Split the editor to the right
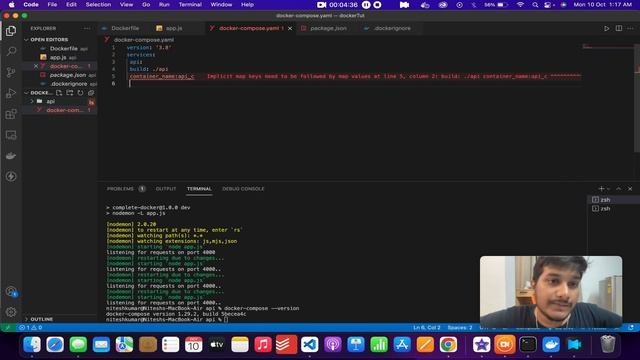Screen dimensions: 640x360 click(x=619, y=28)
